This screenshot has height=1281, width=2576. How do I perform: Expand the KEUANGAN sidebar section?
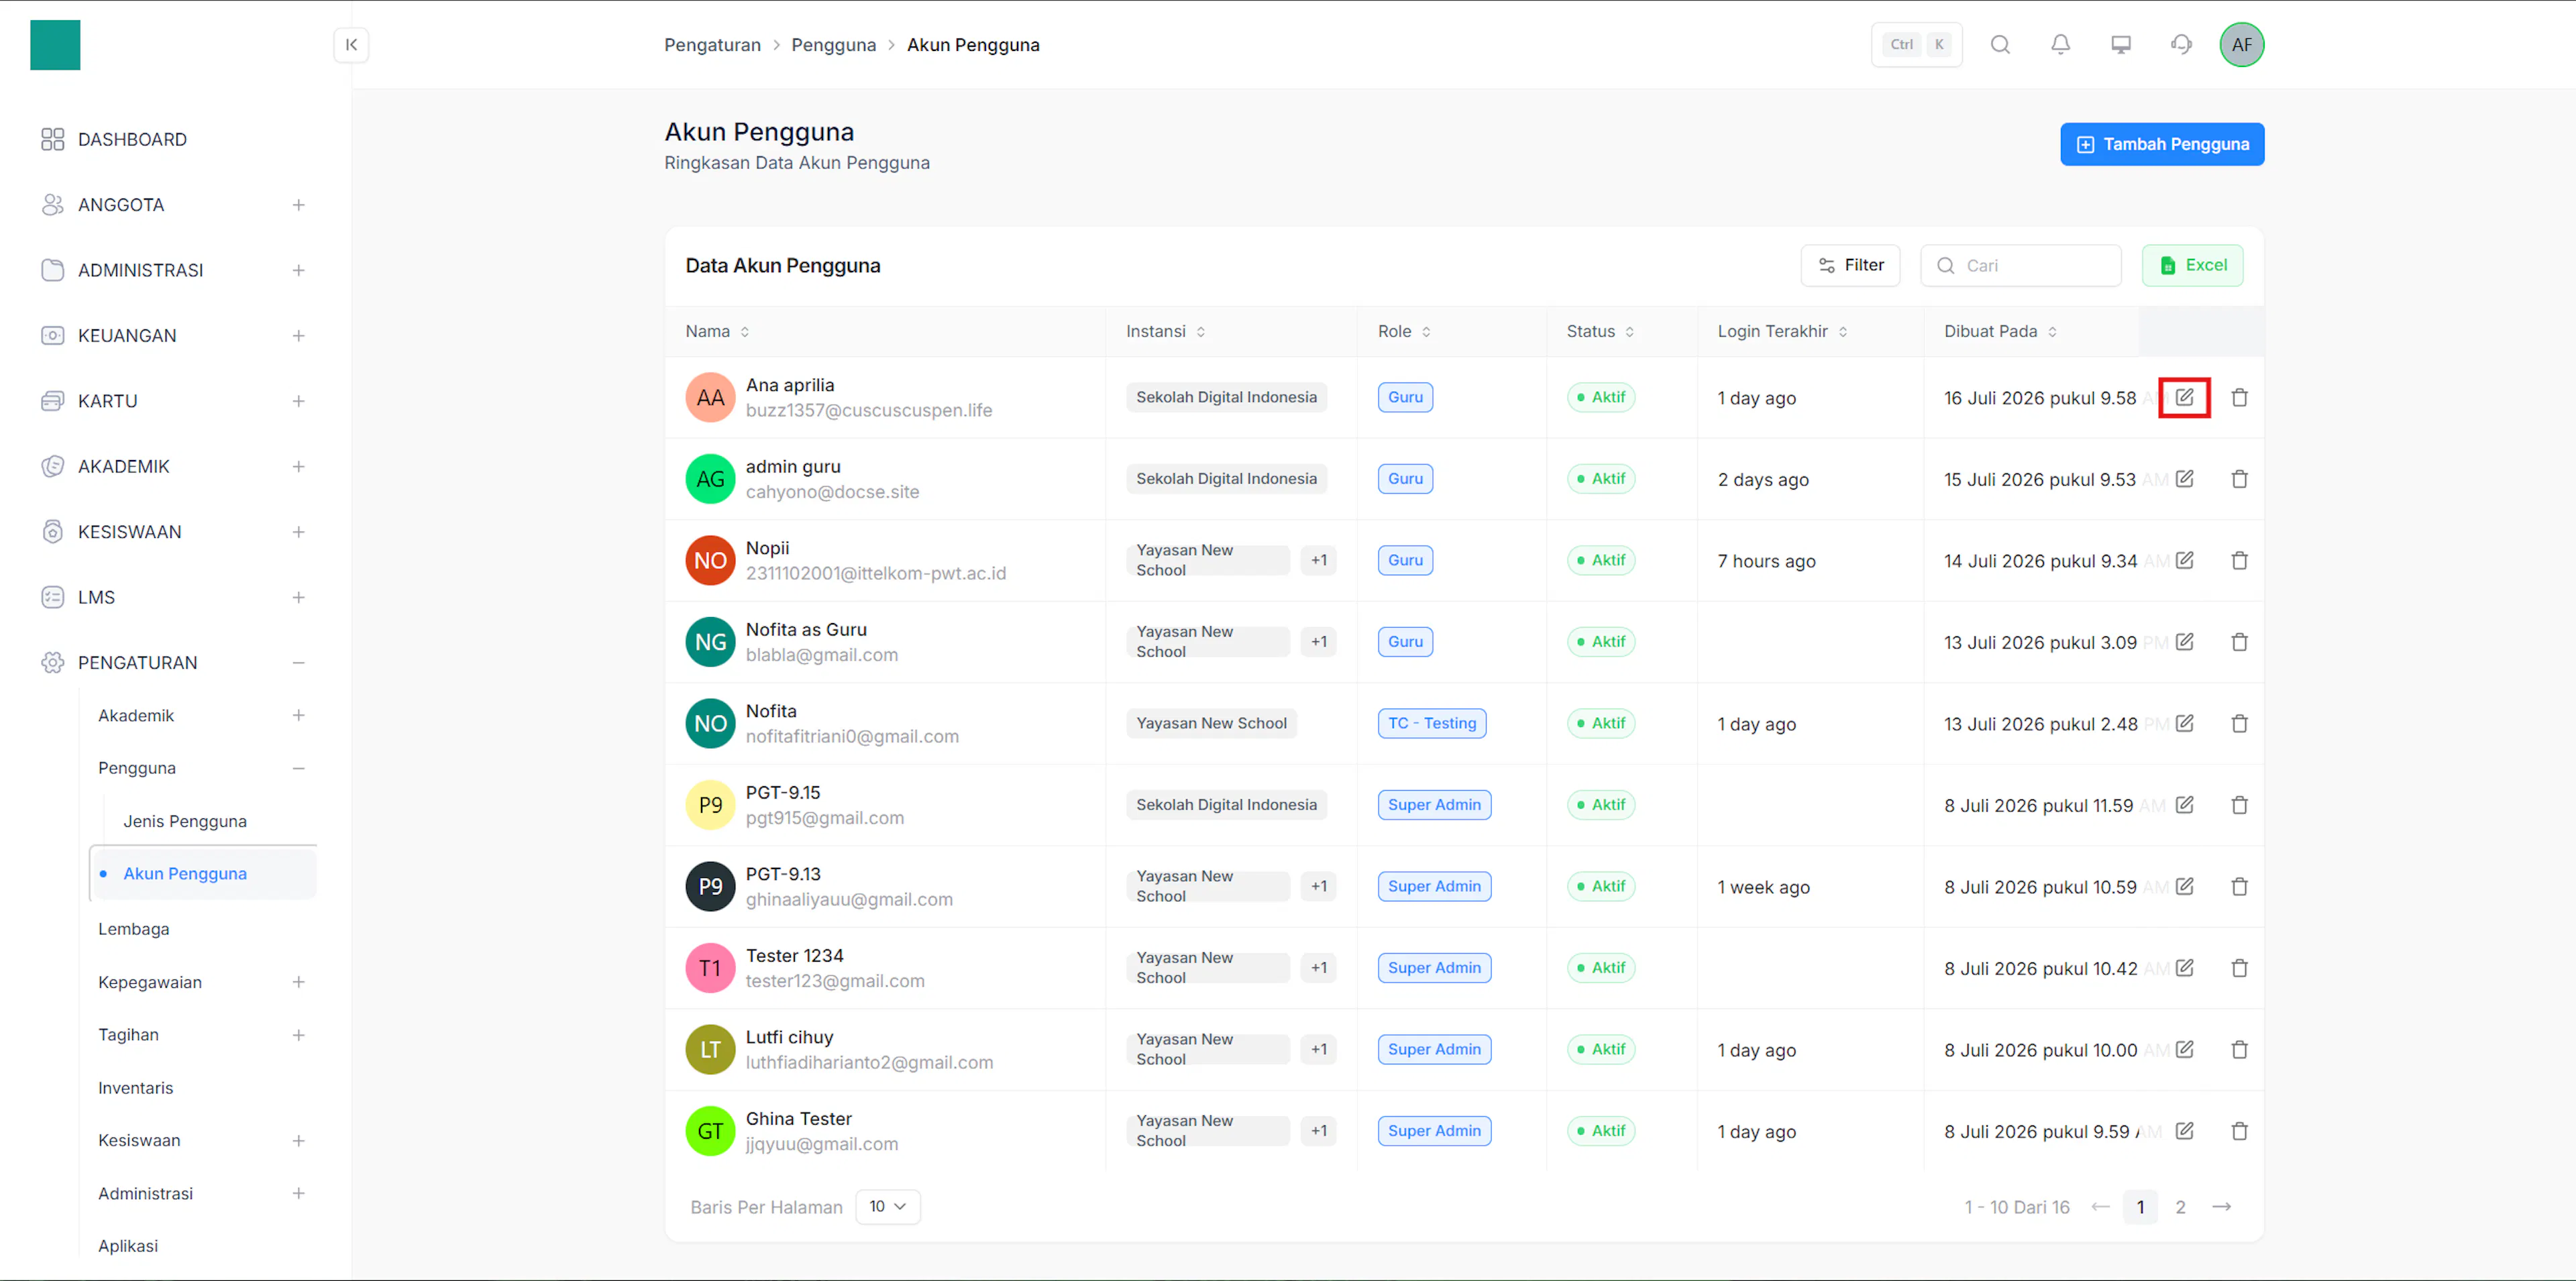[298, 335]
